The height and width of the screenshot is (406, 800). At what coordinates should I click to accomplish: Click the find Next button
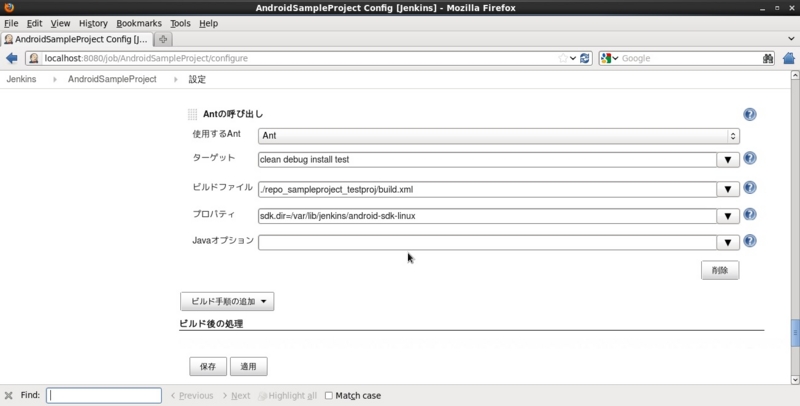pyautogui.click(x=236, y=395)
